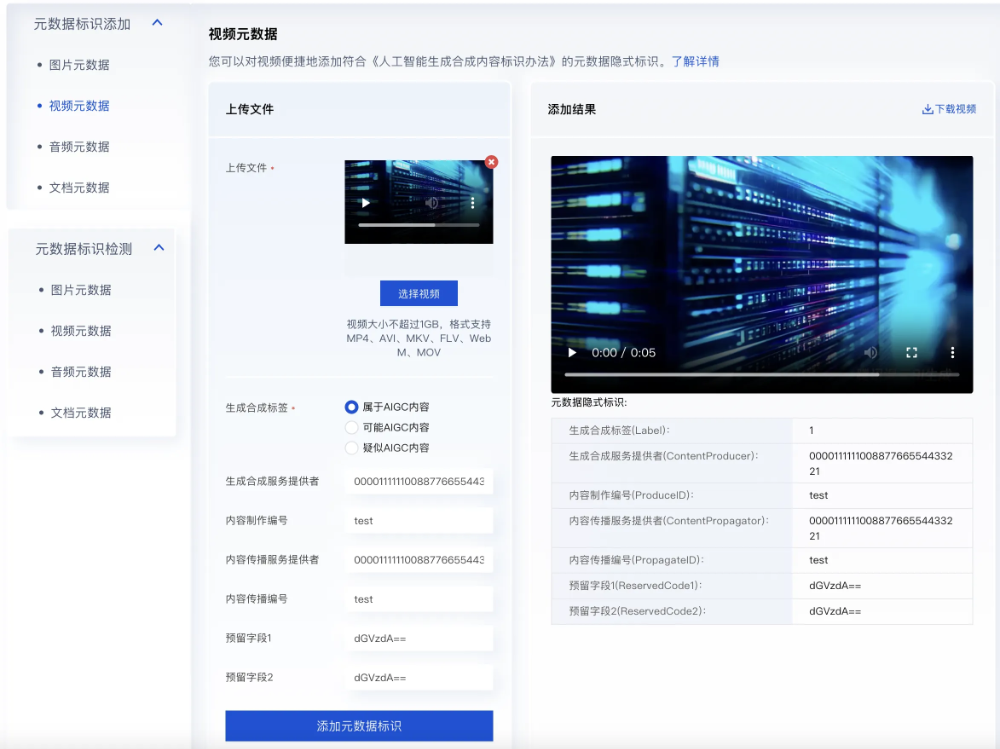This screenshot has width=1000, height=749.
Task: Select the 属于AIGC内容 radio option
Action: [x=351, y=407]
